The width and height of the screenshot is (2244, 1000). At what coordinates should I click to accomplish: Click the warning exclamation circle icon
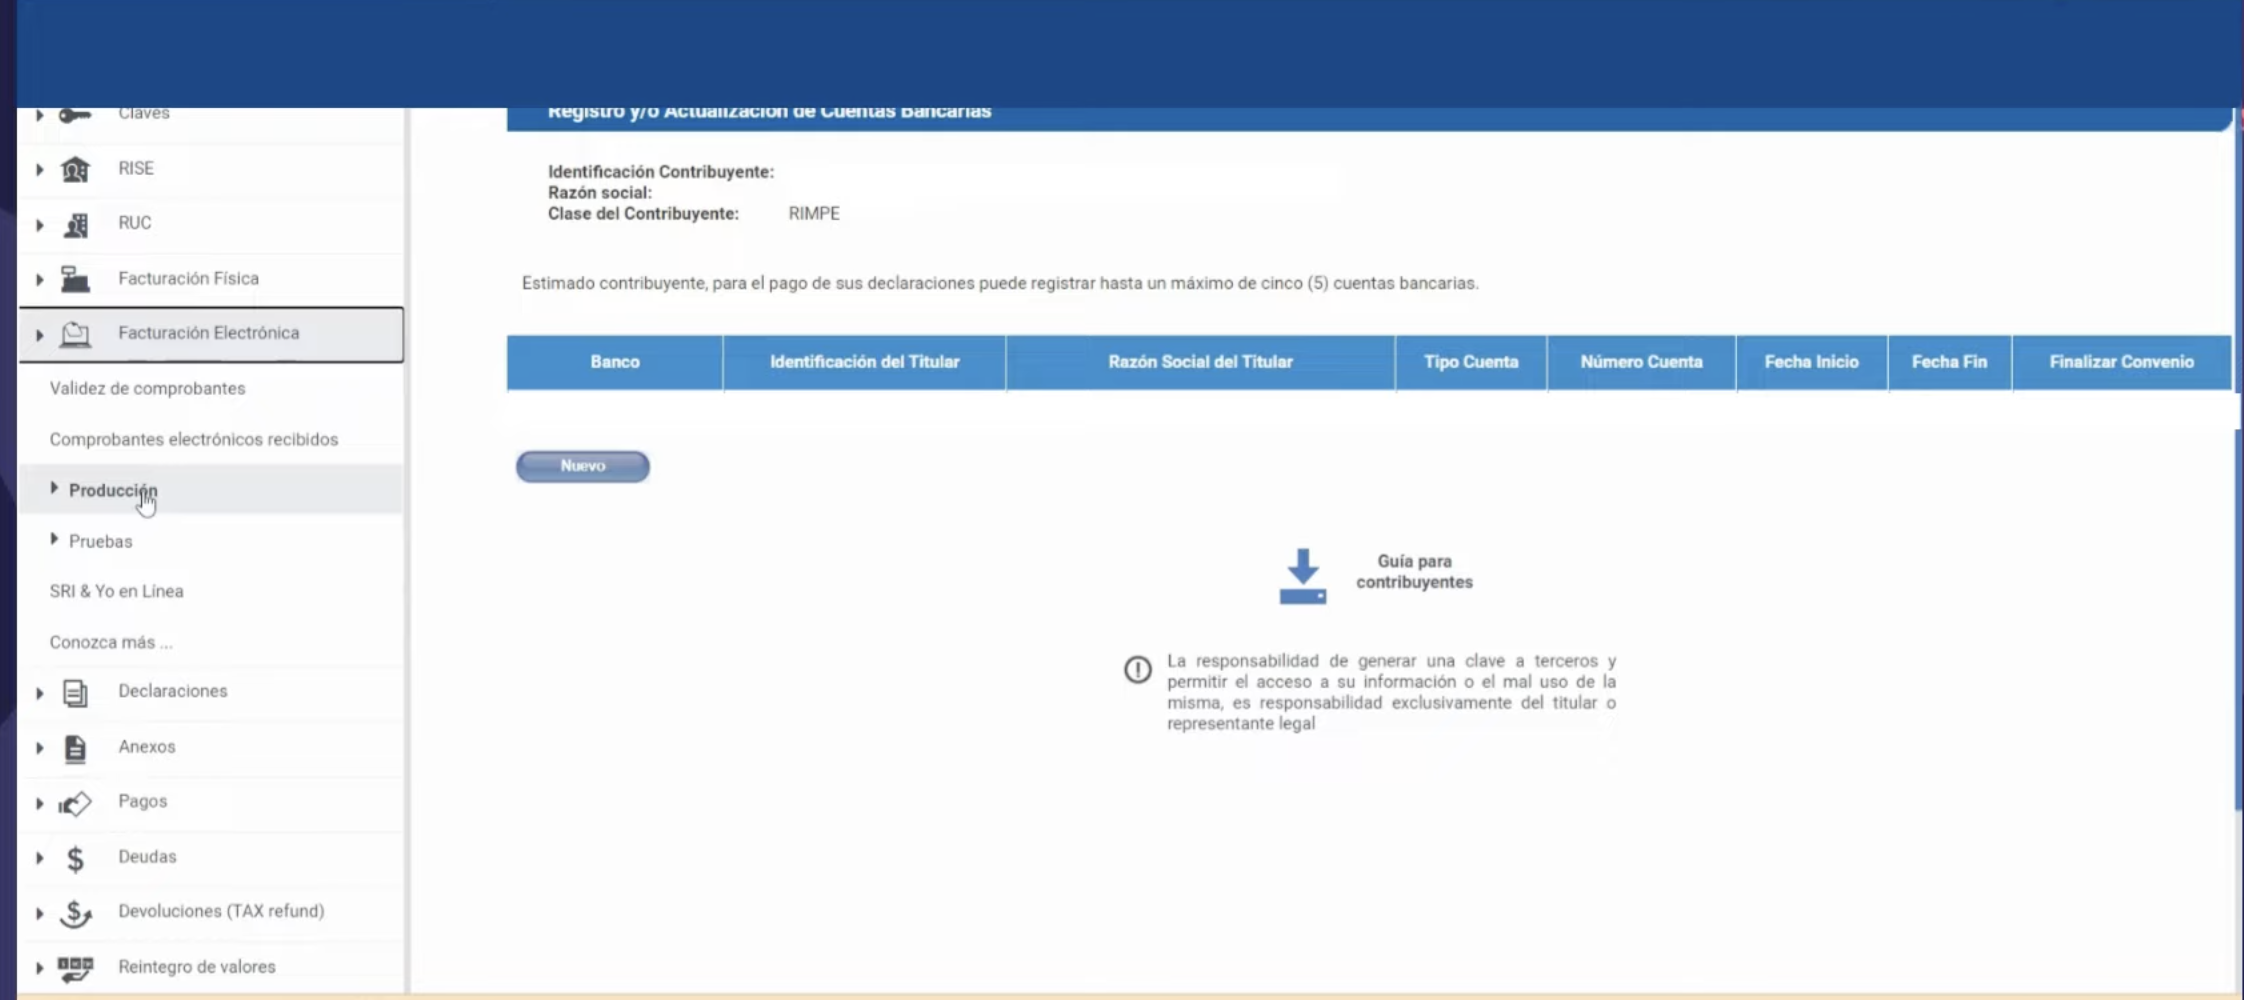point(1137,669)
